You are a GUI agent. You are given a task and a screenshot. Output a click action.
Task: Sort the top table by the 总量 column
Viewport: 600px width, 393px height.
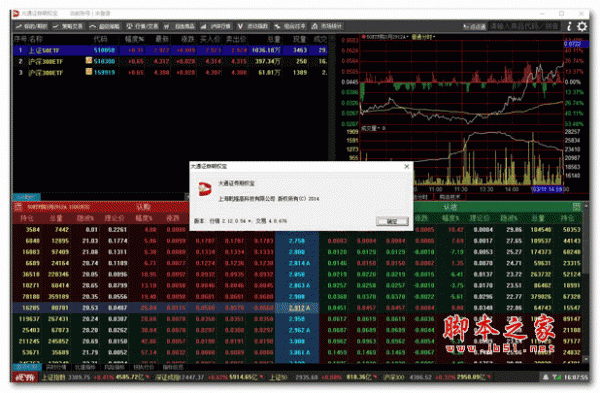(x=274, y=39)
